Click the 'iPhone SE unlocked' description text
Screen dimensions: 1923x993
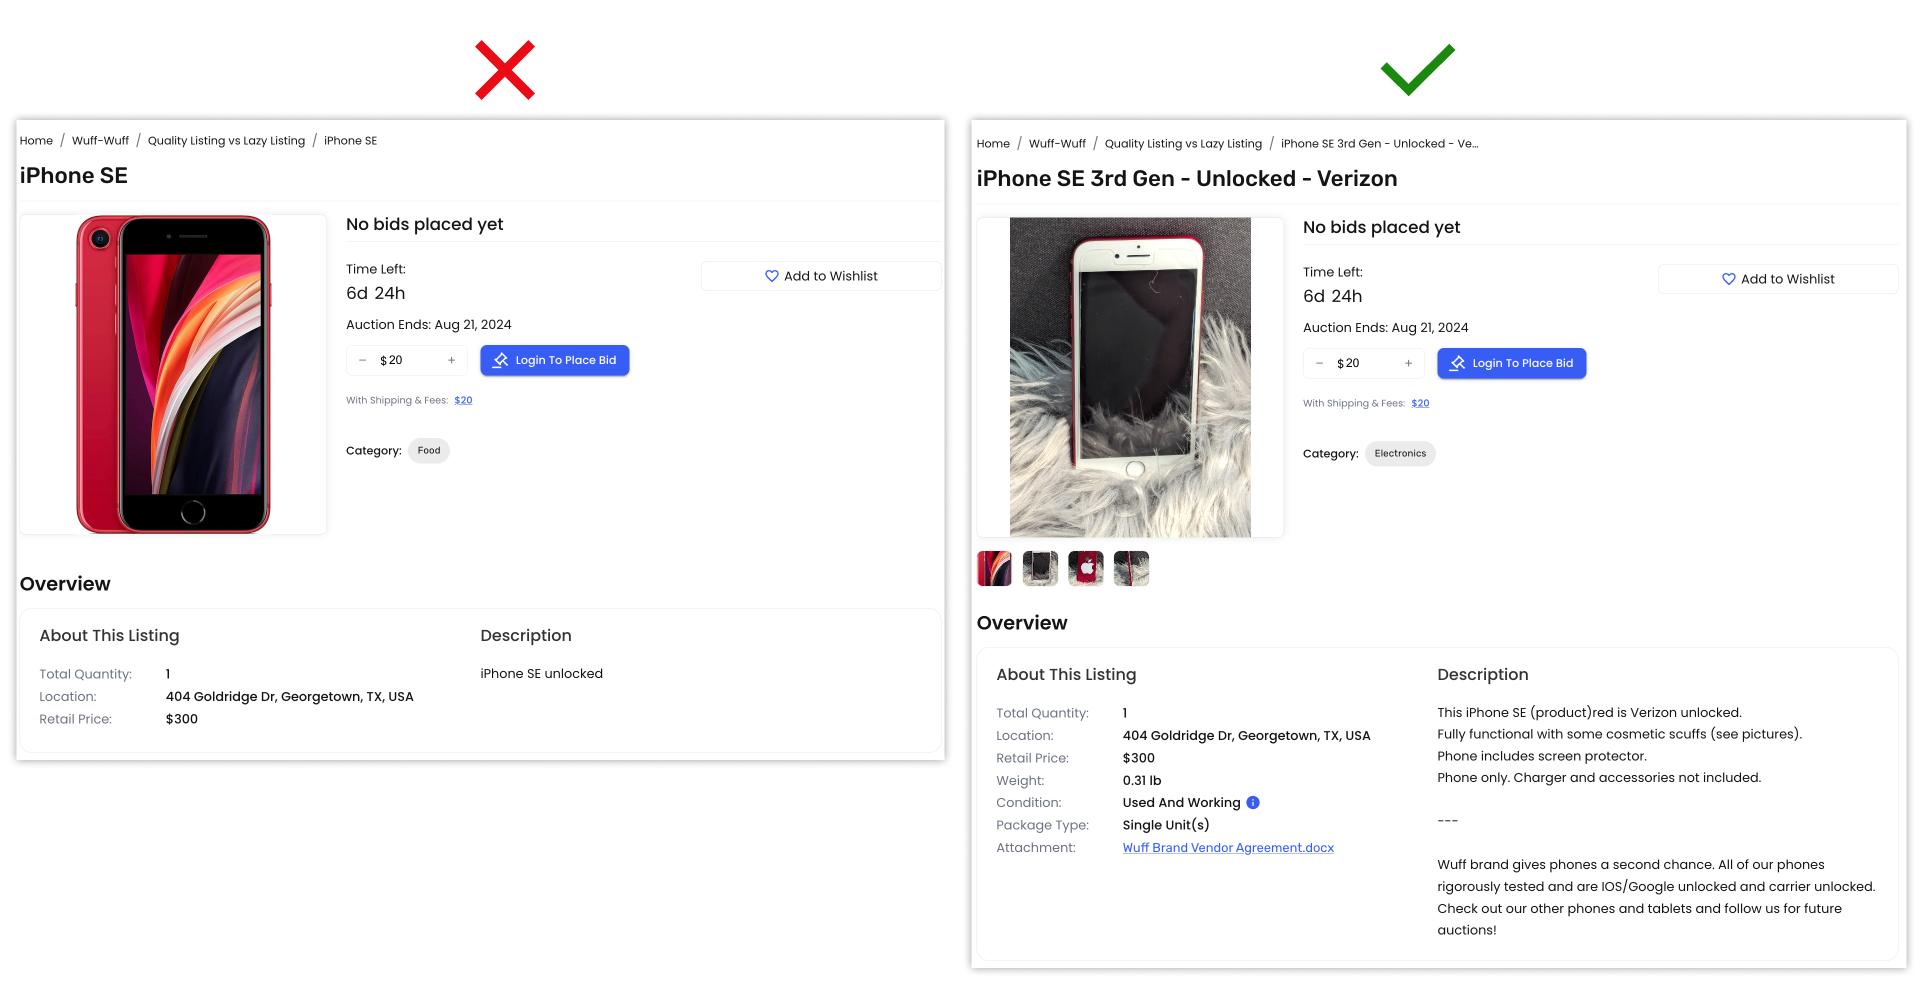point(541,674)
